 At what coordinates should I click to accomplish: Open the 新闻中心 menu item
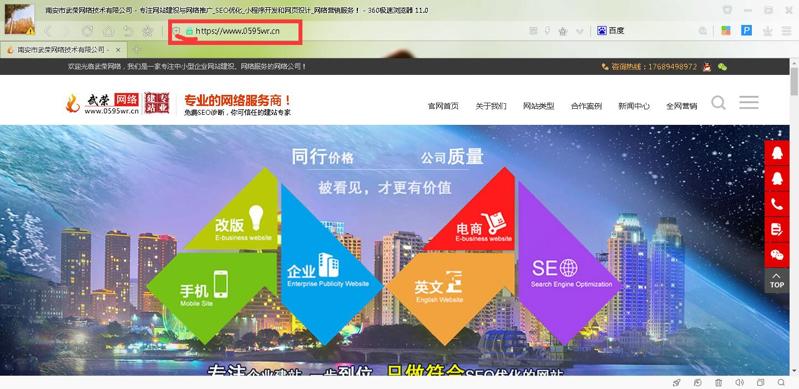tap(634, 106)
